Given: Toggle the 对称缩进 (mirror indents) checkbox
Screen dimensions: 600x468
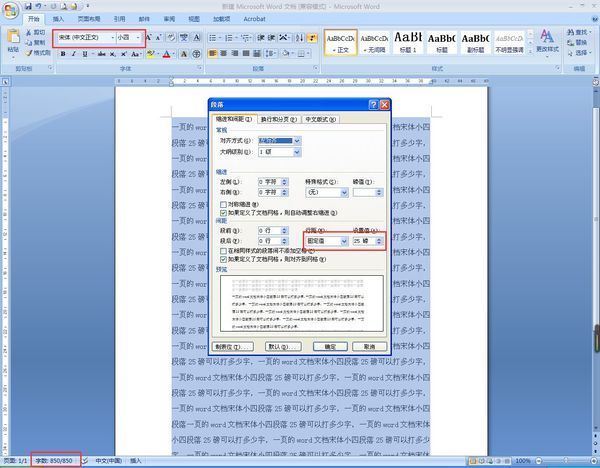Looking at the screenshot, I should click(223, 204).
